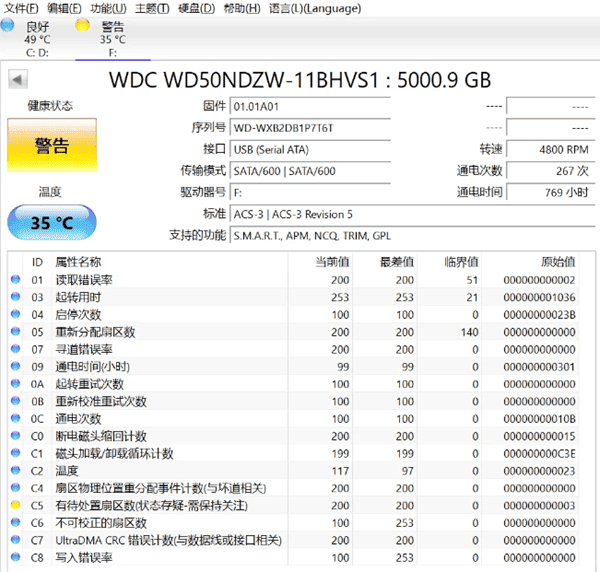The height and width of the screenshot is (572, 600).
Task: Open the 功能(U) menu
Action: click(x=108, y=8)
